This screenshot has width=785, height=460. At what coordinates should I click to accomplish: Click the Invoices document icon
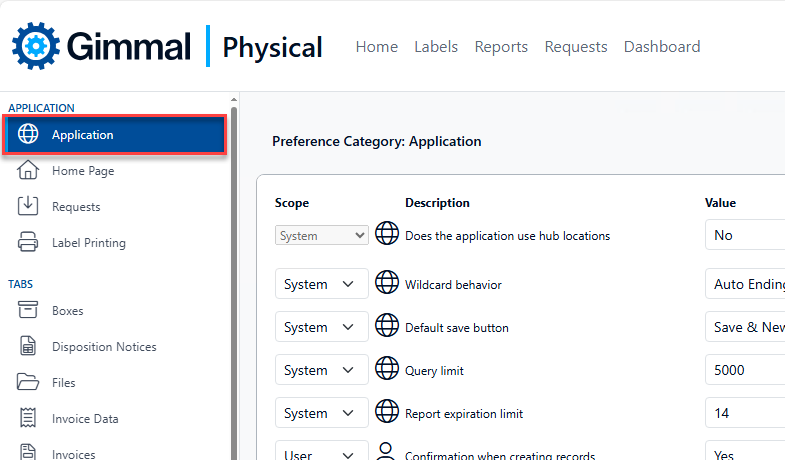click(x=28, y=452)
